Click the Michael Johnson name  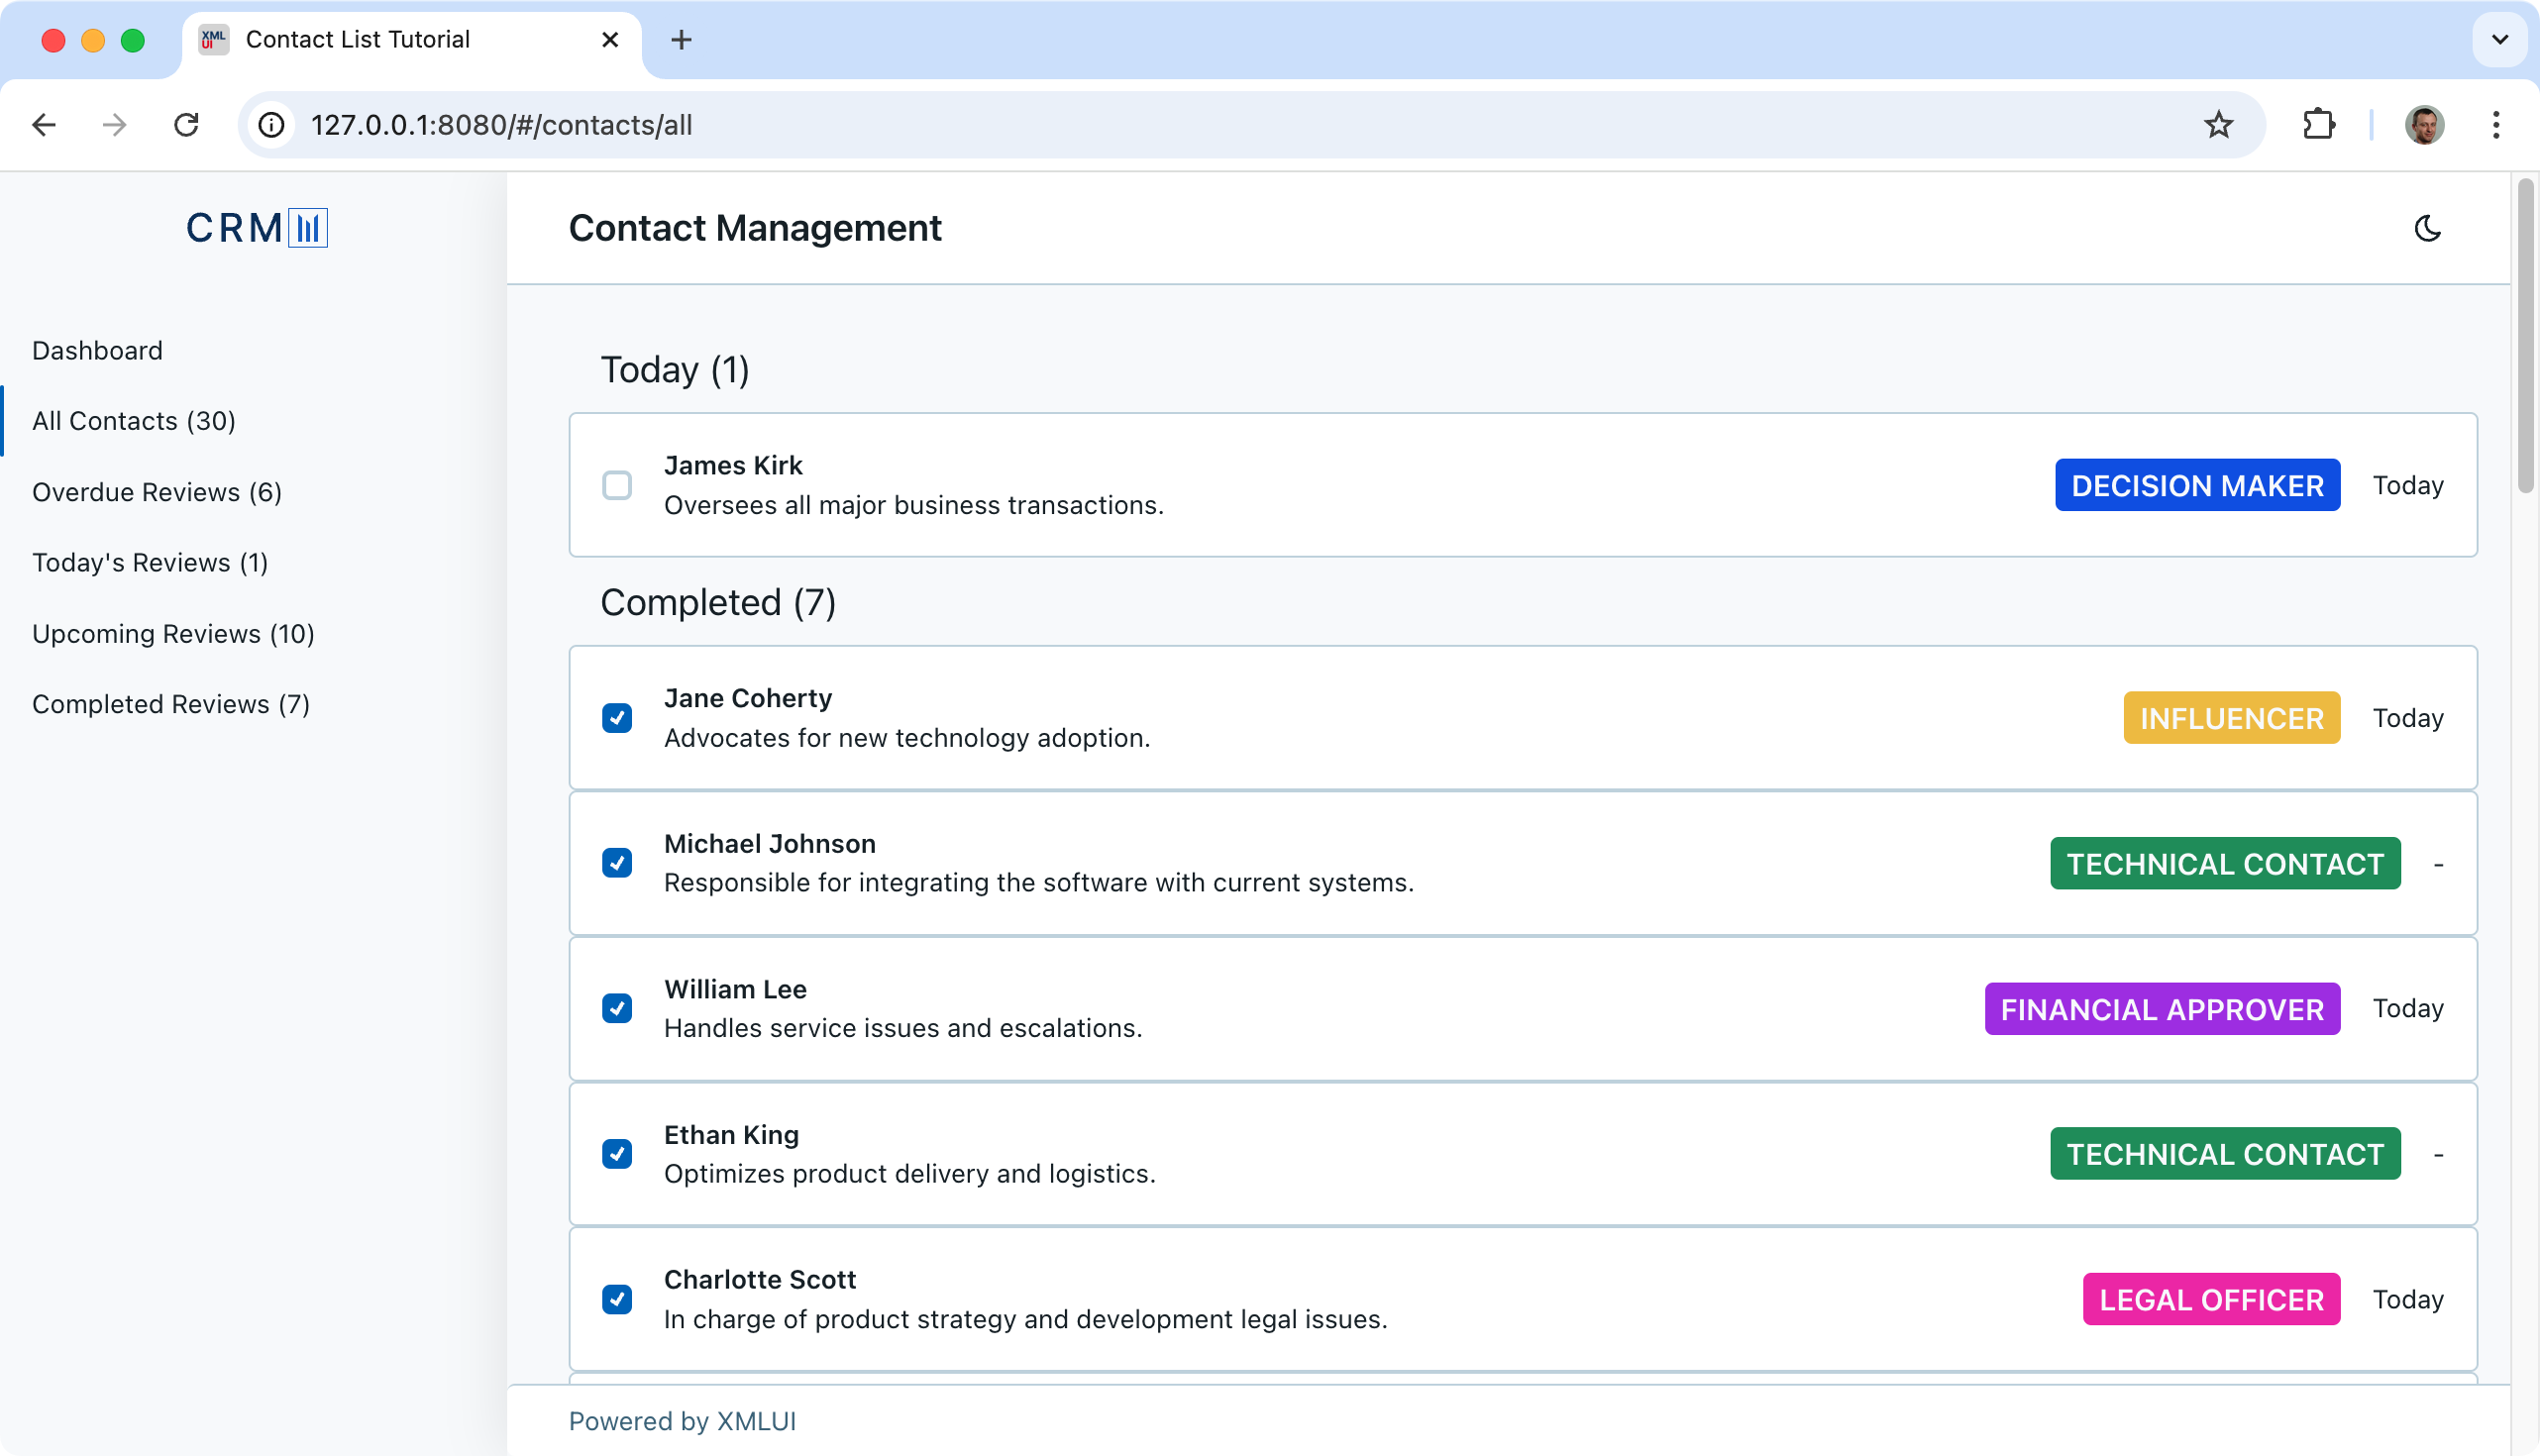click(770, 844)
